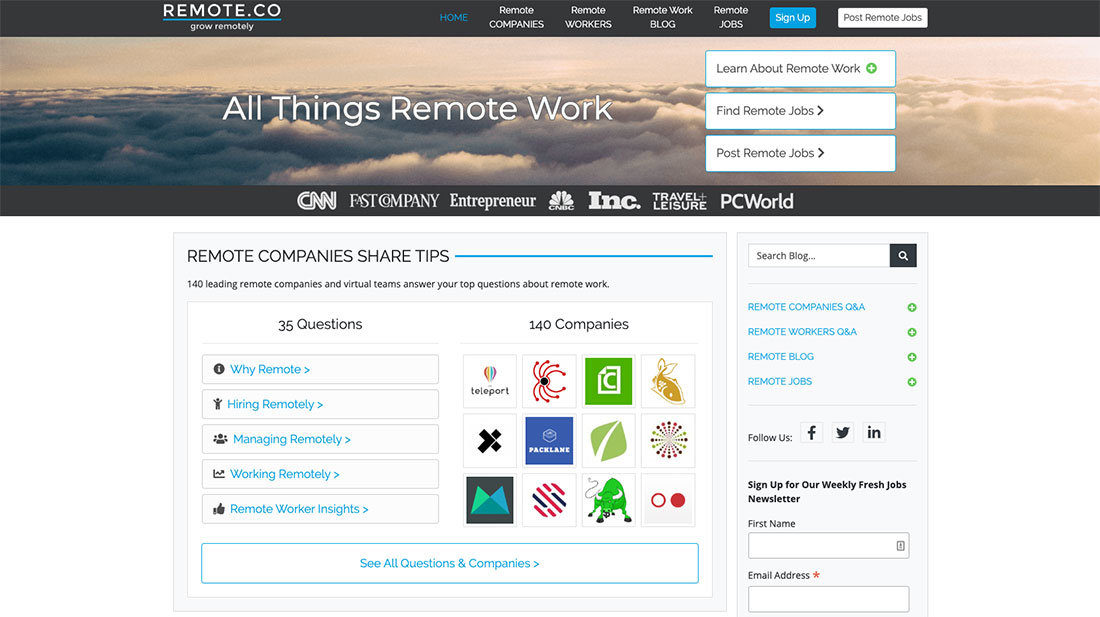
Task: Open the Why Remote questions
Action: [321, 369]
